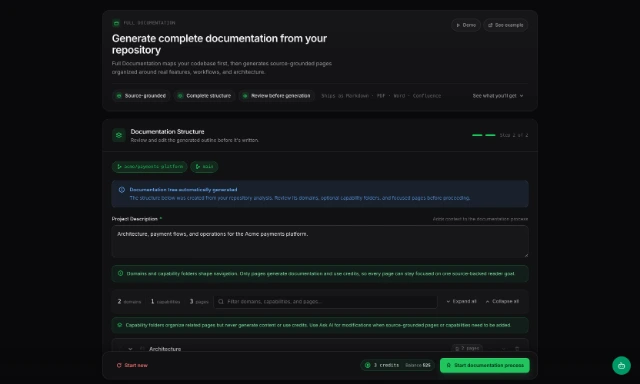Click the Ships as Markdown PDF Word Confluence text
The width and height of the screenshot is (640, 384).
click(381, 96)
